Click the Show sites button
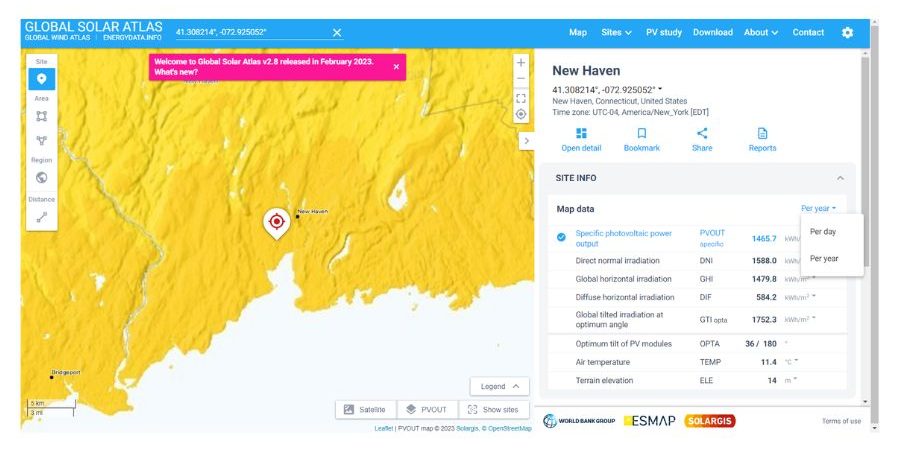This screenshot has height=468, width=900. pyautogui.click(x=493, y=410)
